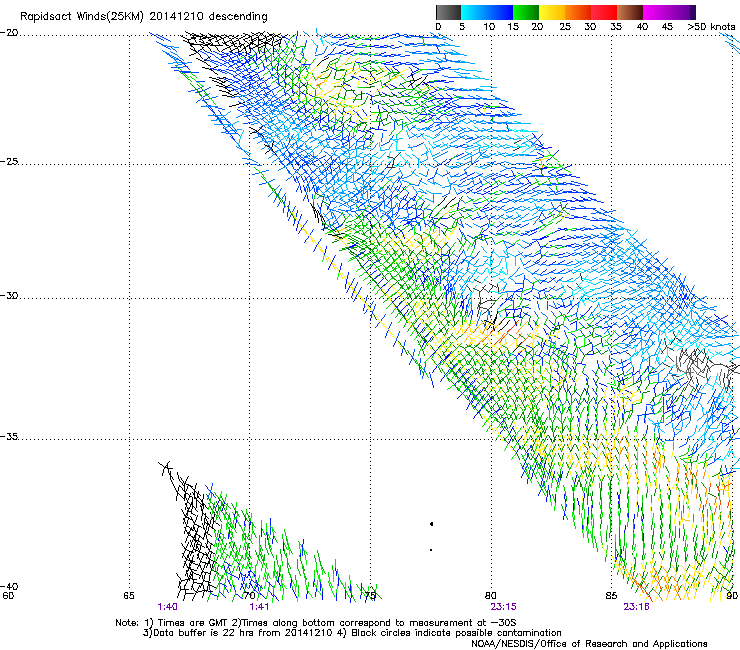
Task: Click the '-40' latitude axis label
Action: [x=9, y=586]
